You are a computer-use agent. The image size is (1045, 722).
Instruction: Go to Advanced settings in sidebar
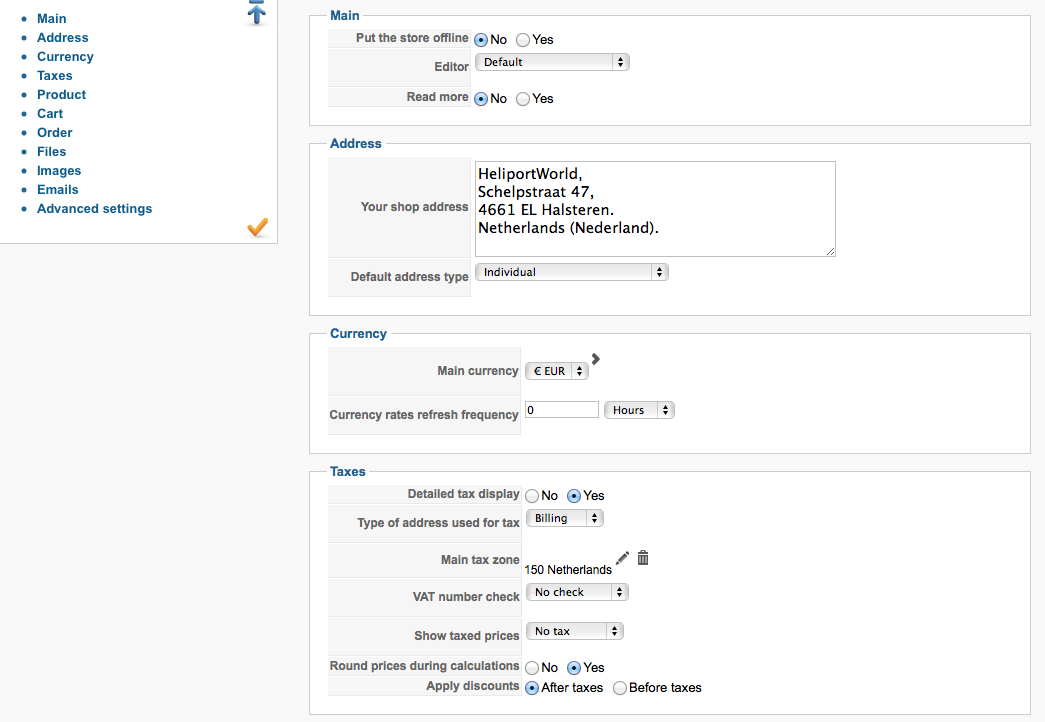coord(94,209)
